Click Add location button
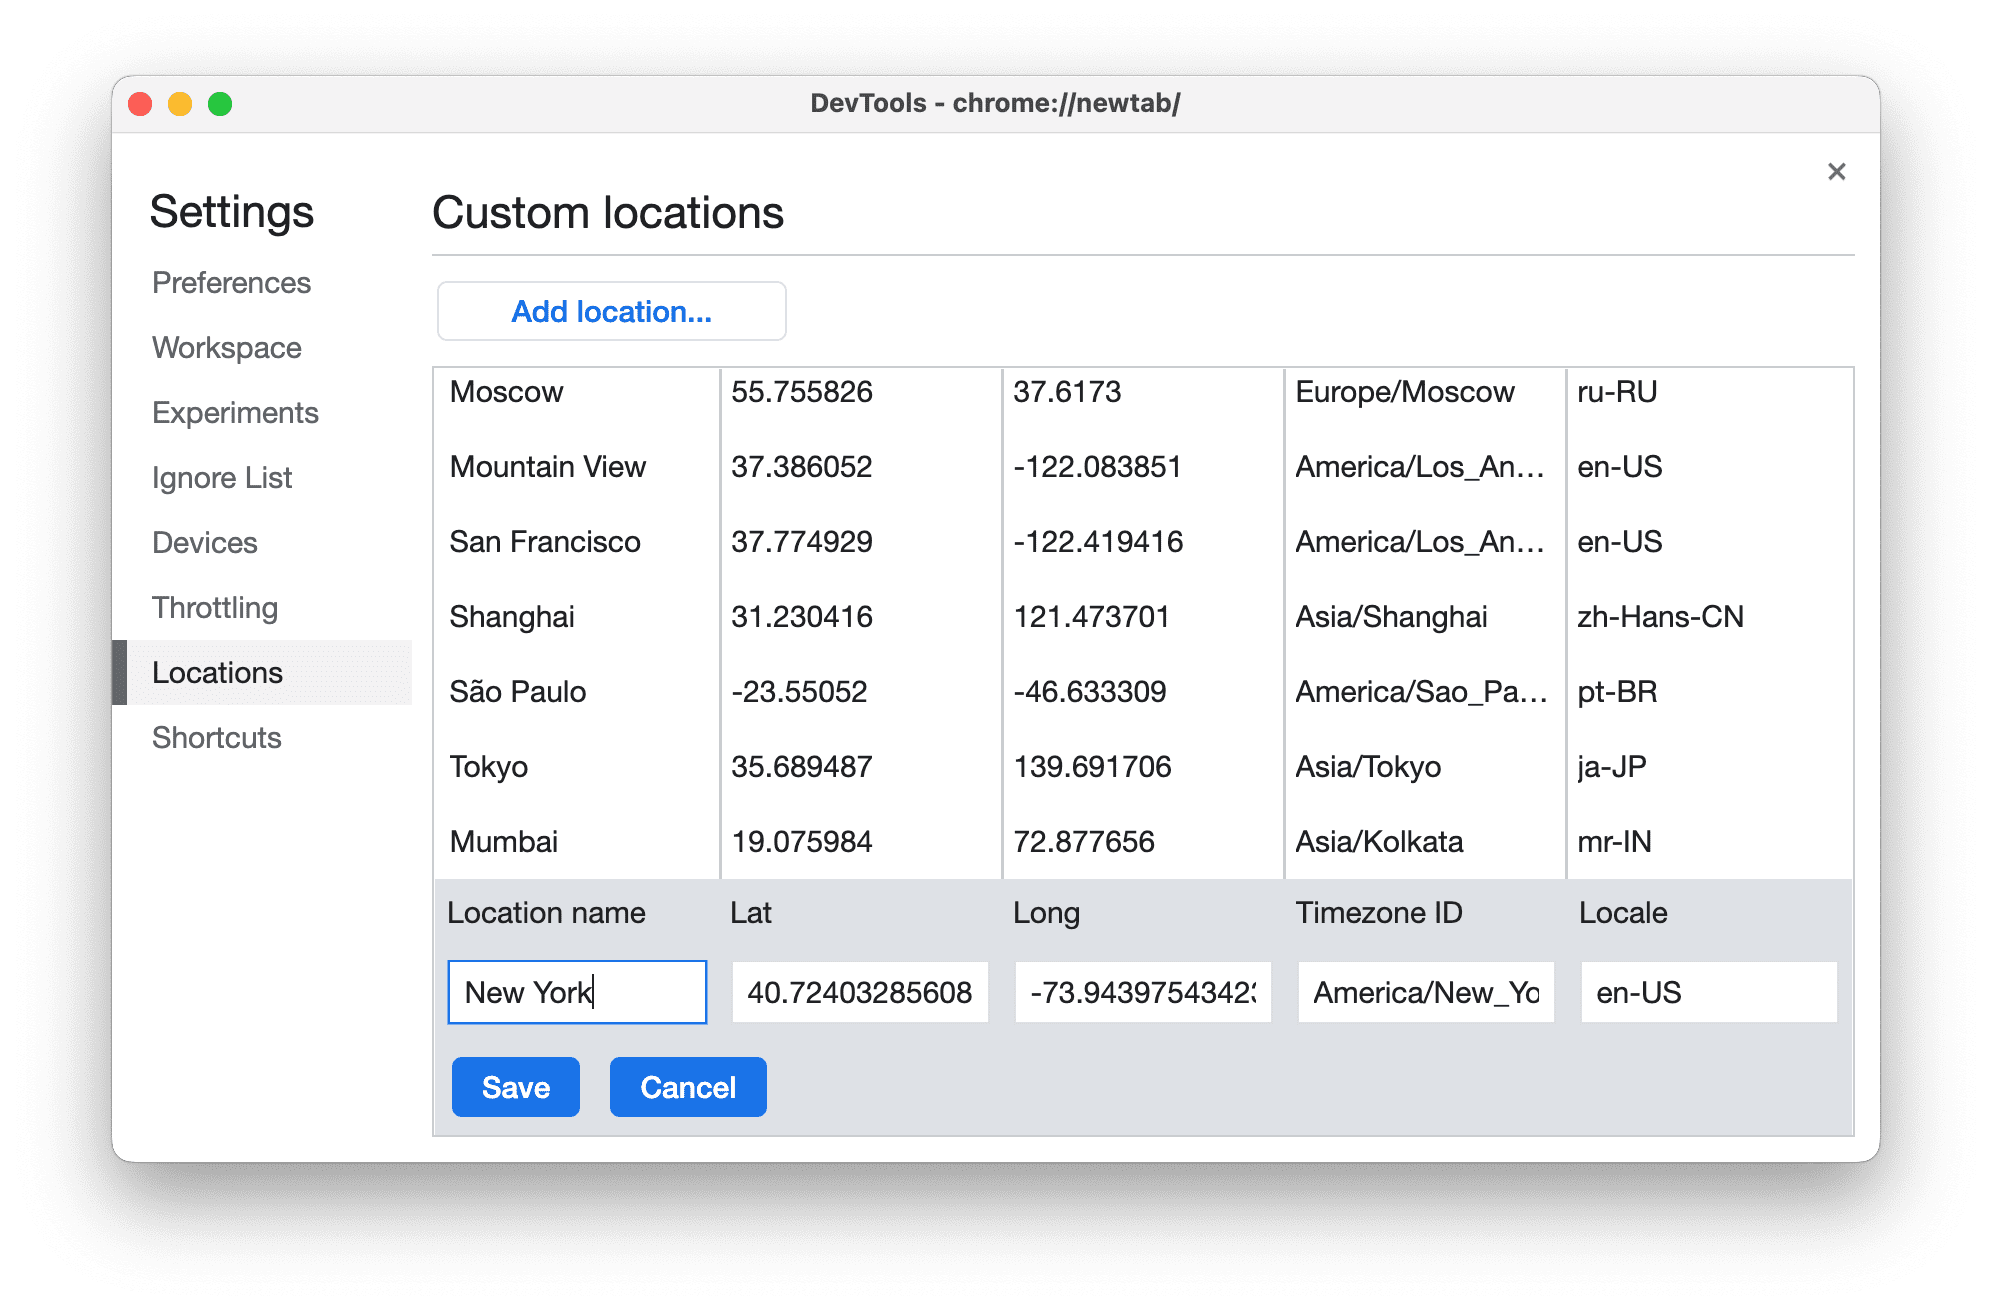This screenshot has width=1992, height=1310. point(611,313)
